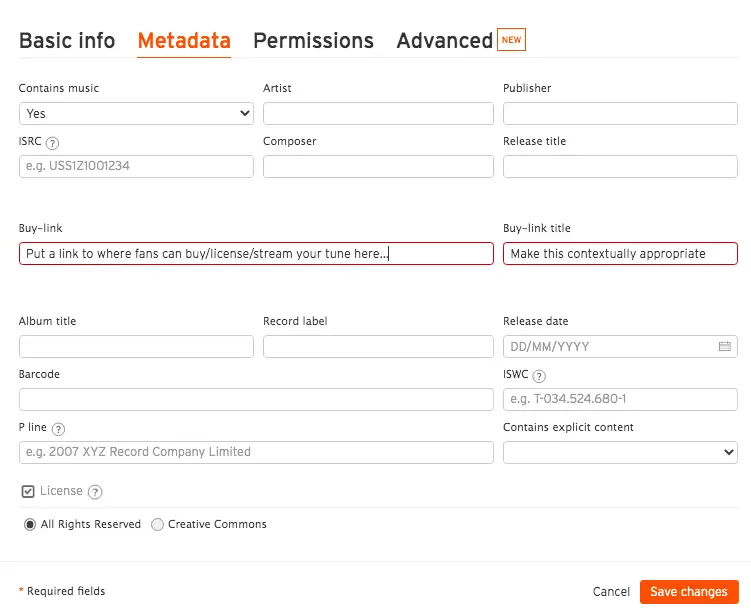Toggle the License checkbox
Viewport: 751px width, 616px height.
28,492
